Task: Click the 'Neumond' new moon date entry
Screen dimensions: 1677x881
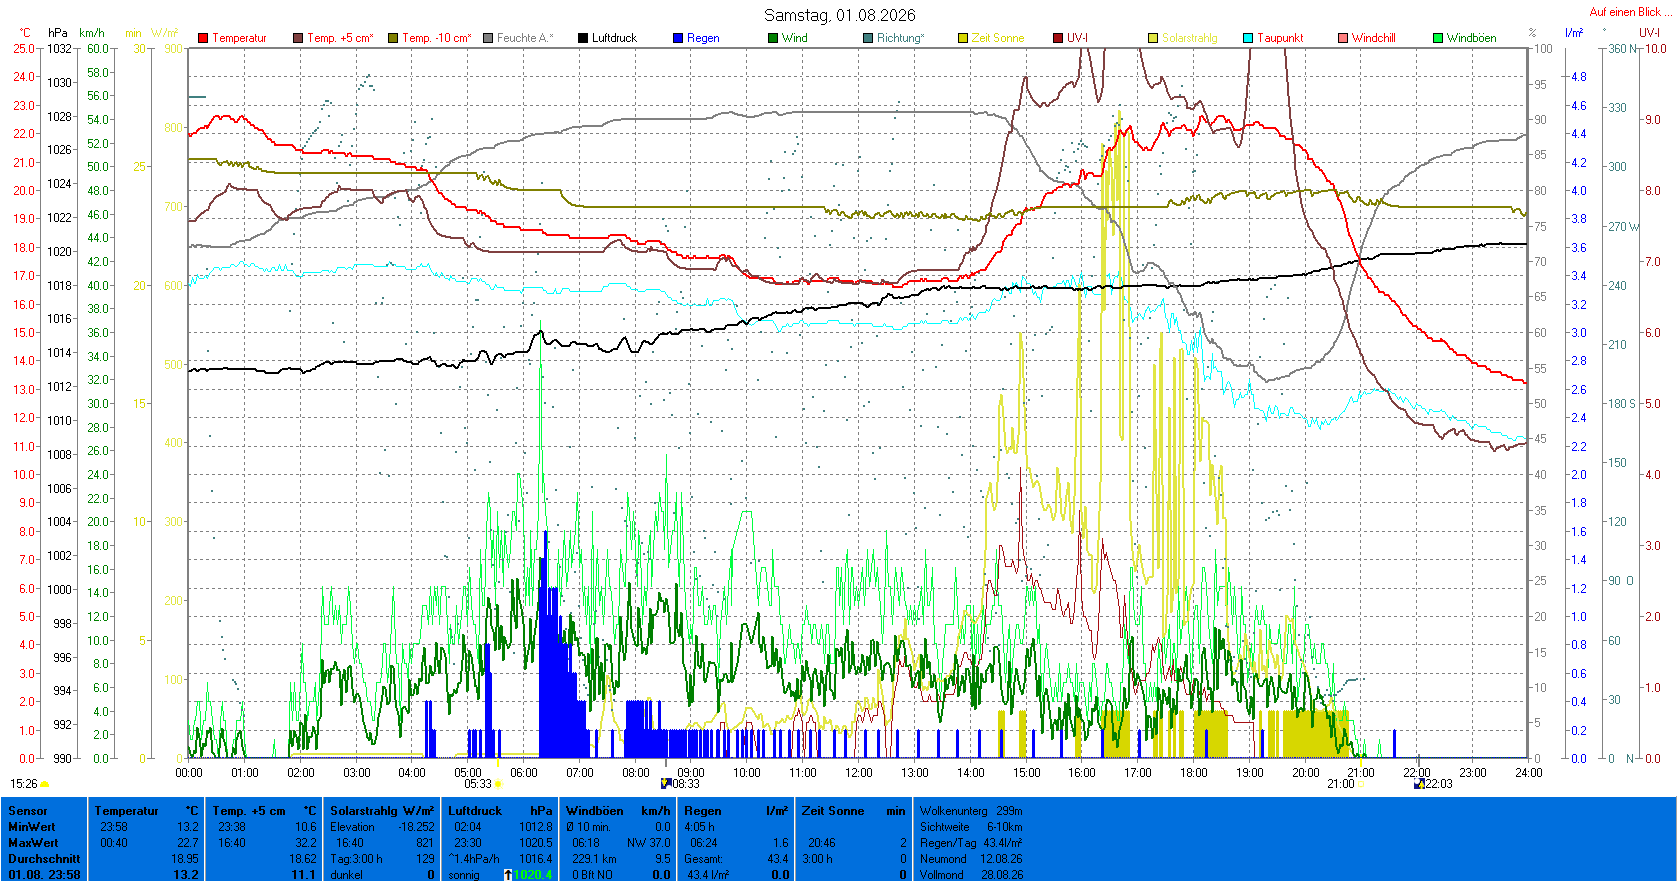Action: pyautogui.click(x=943, y=859)
